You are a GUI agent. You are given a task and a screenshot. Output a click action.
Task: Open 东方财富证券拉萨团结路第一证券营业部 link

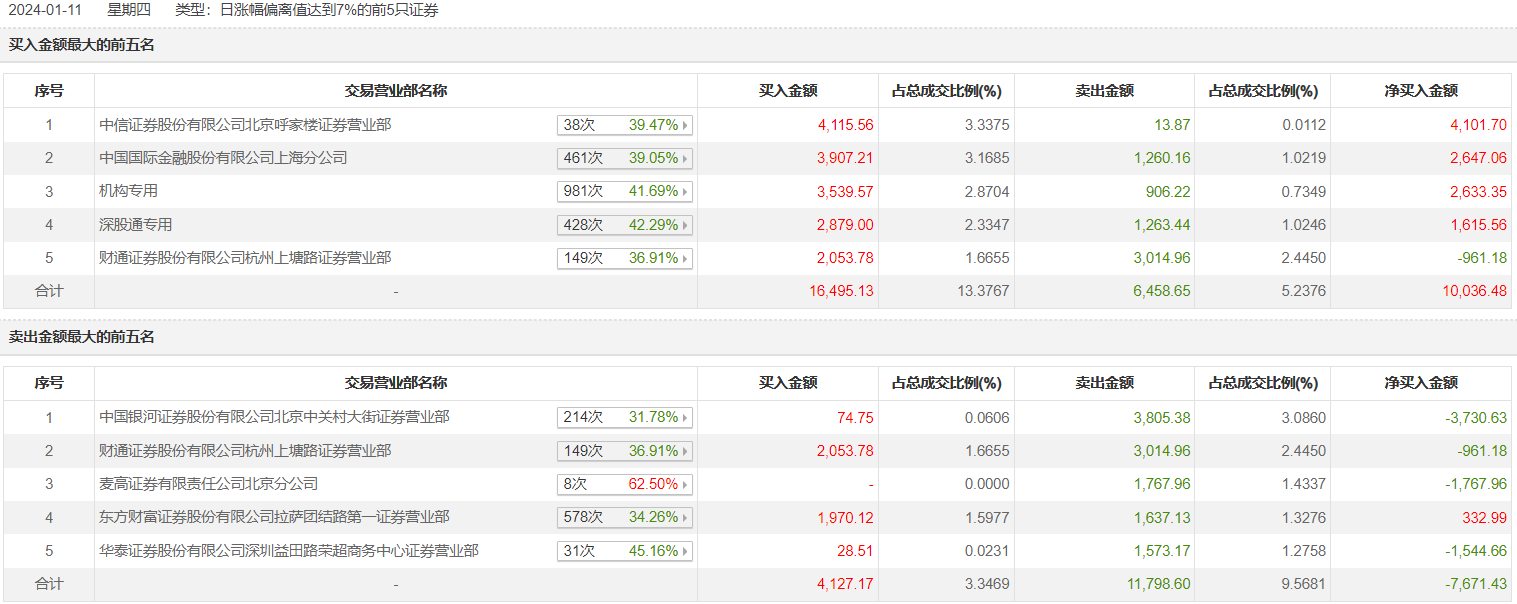coord(274,517)
